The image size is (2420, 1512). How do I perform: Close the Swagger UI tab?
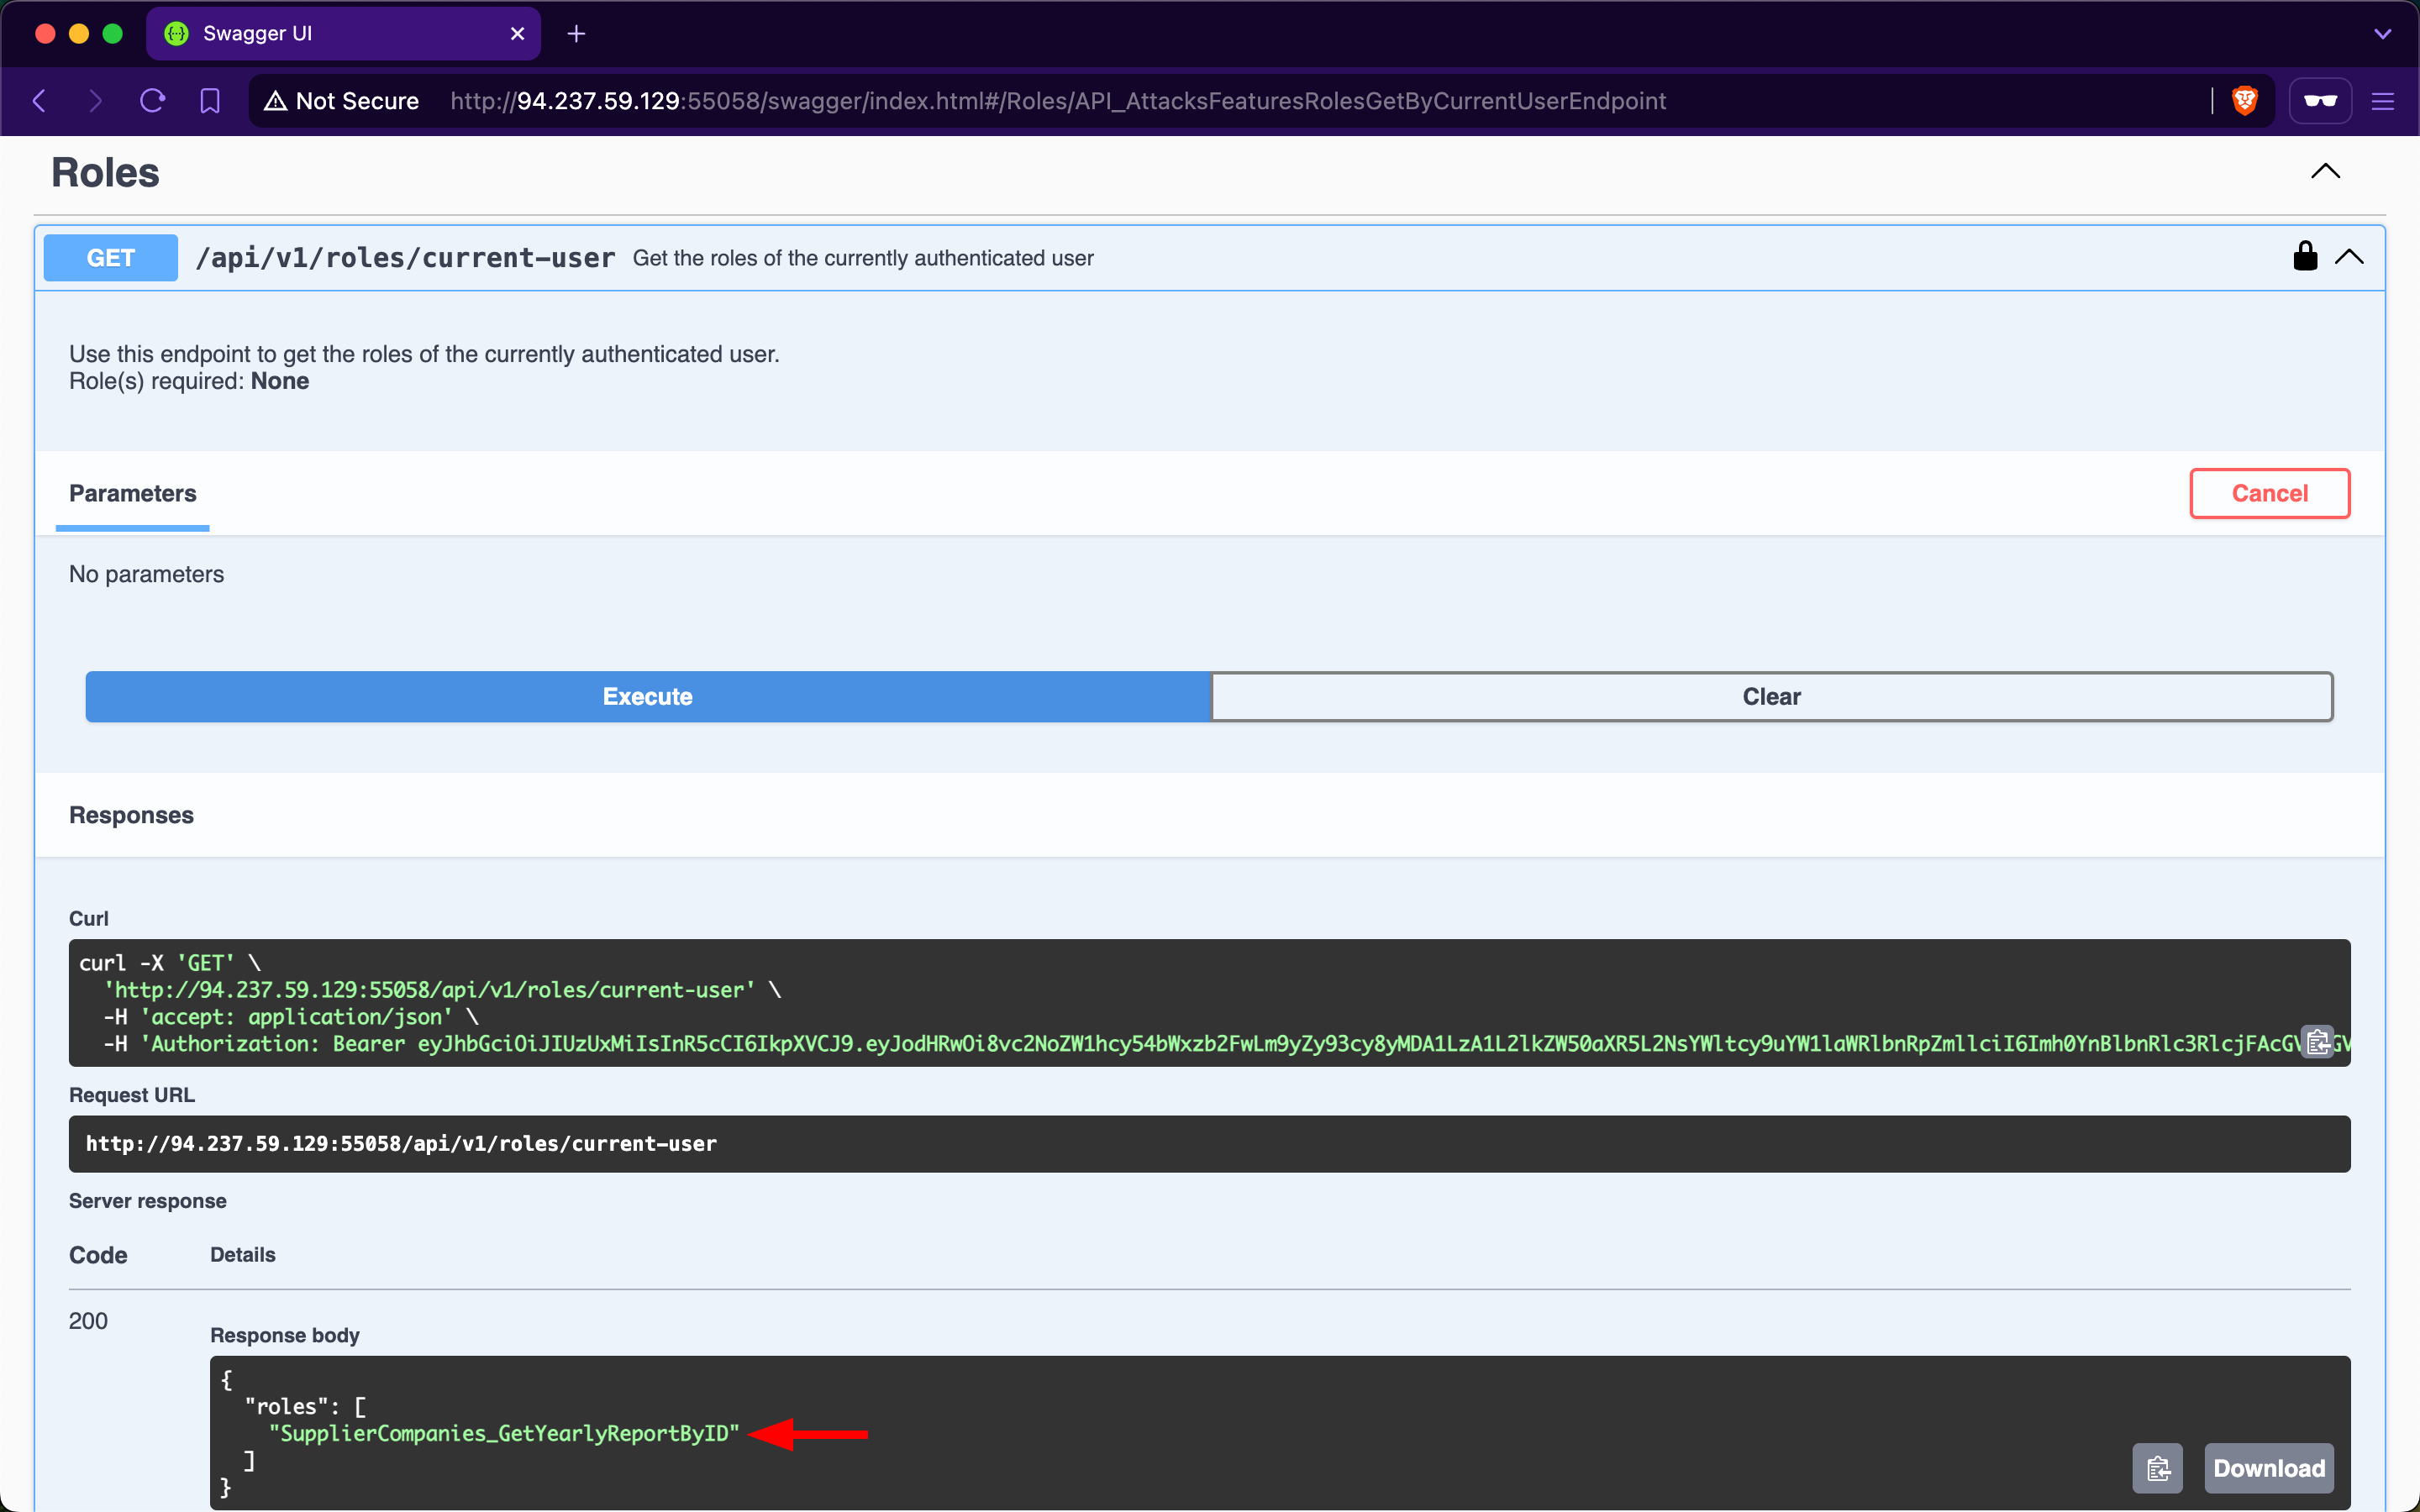point(517,34)
